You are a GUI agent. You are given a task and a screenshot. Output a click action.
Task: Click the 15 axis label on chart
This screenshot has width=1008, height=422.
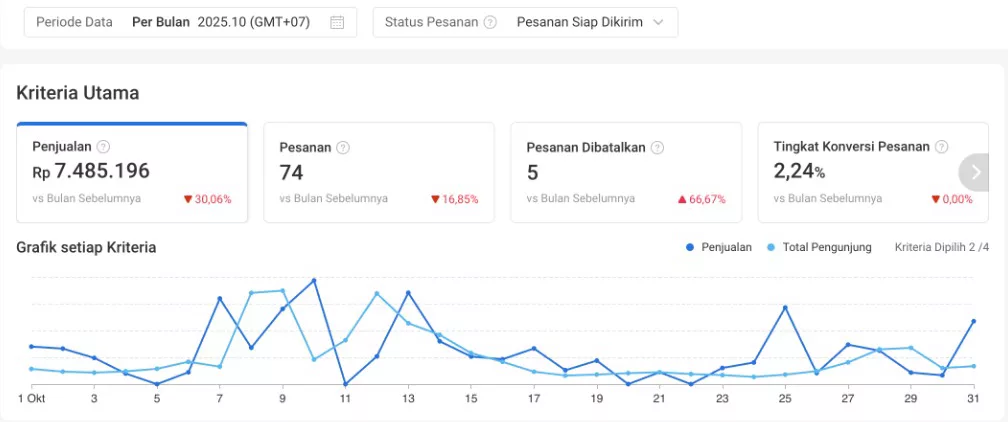471,399
